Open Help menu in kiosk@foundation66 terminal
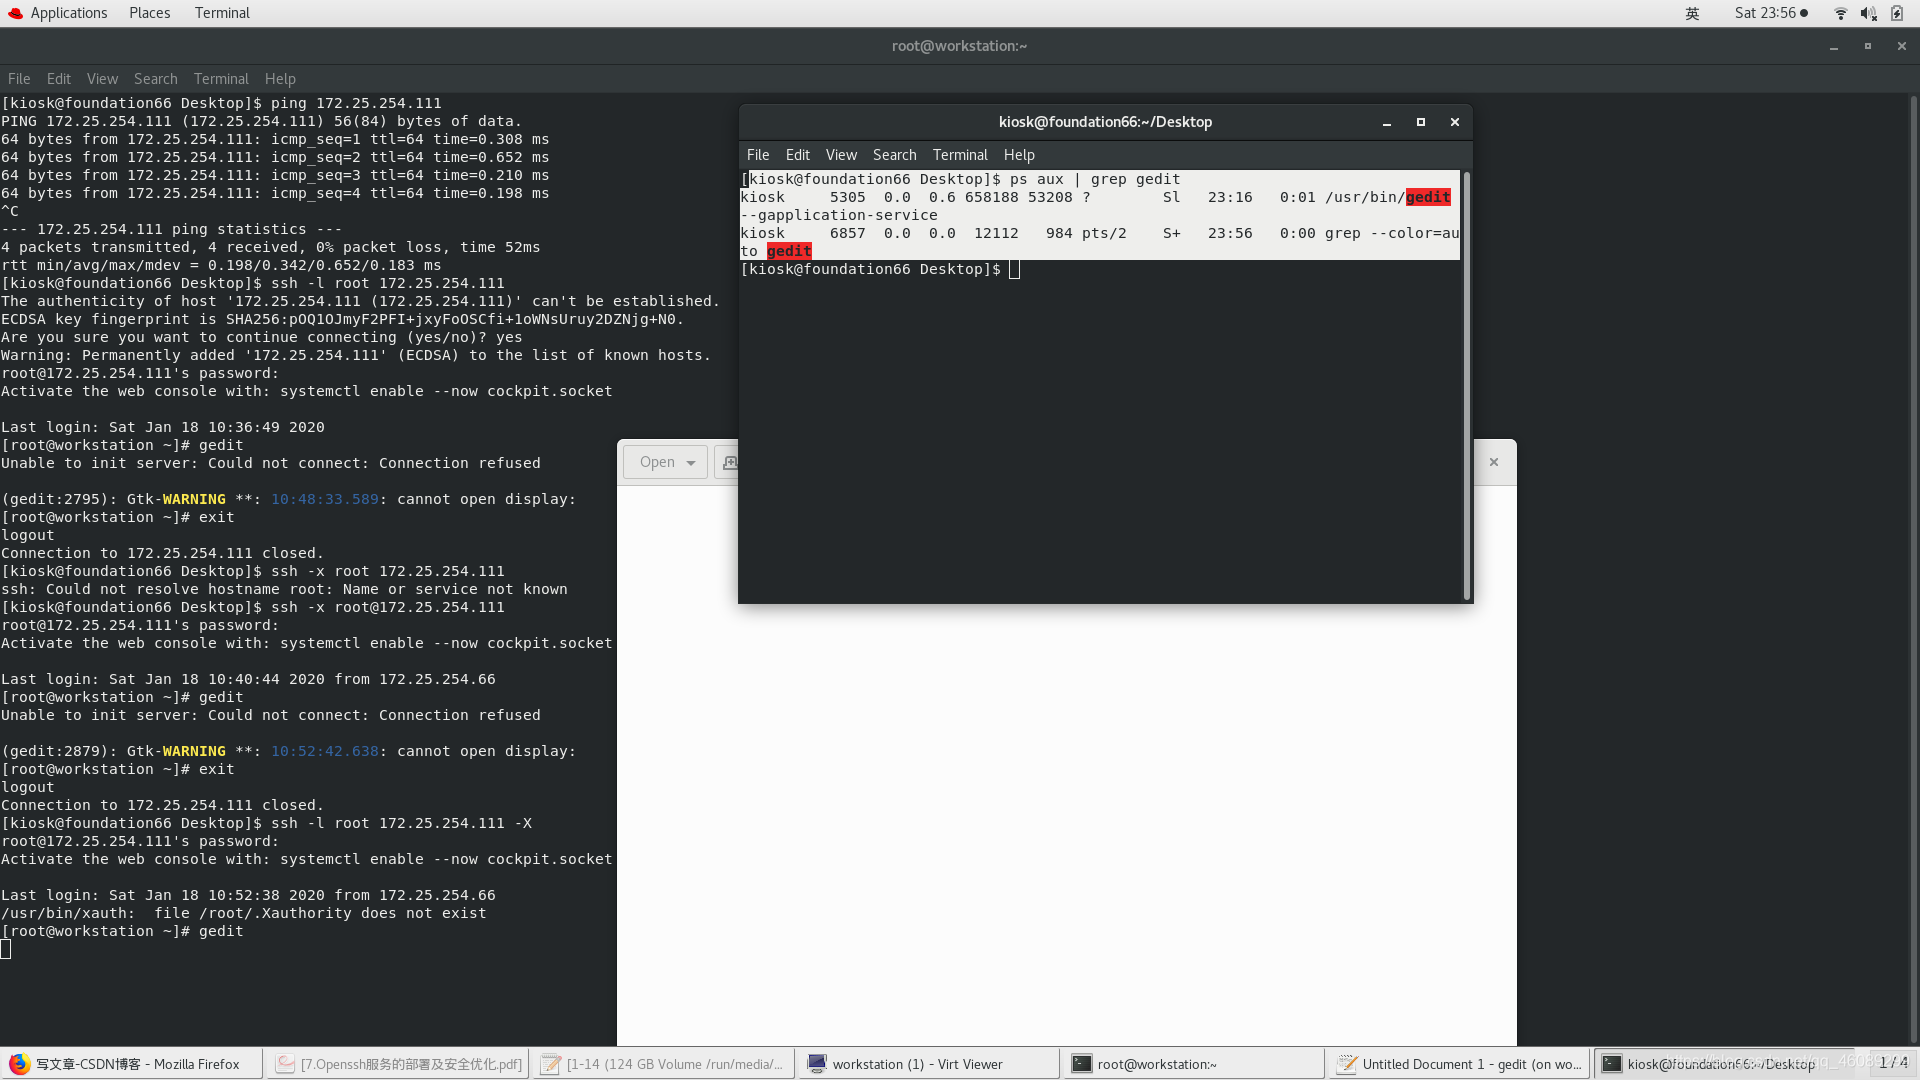 click(x=1019, y=155)
